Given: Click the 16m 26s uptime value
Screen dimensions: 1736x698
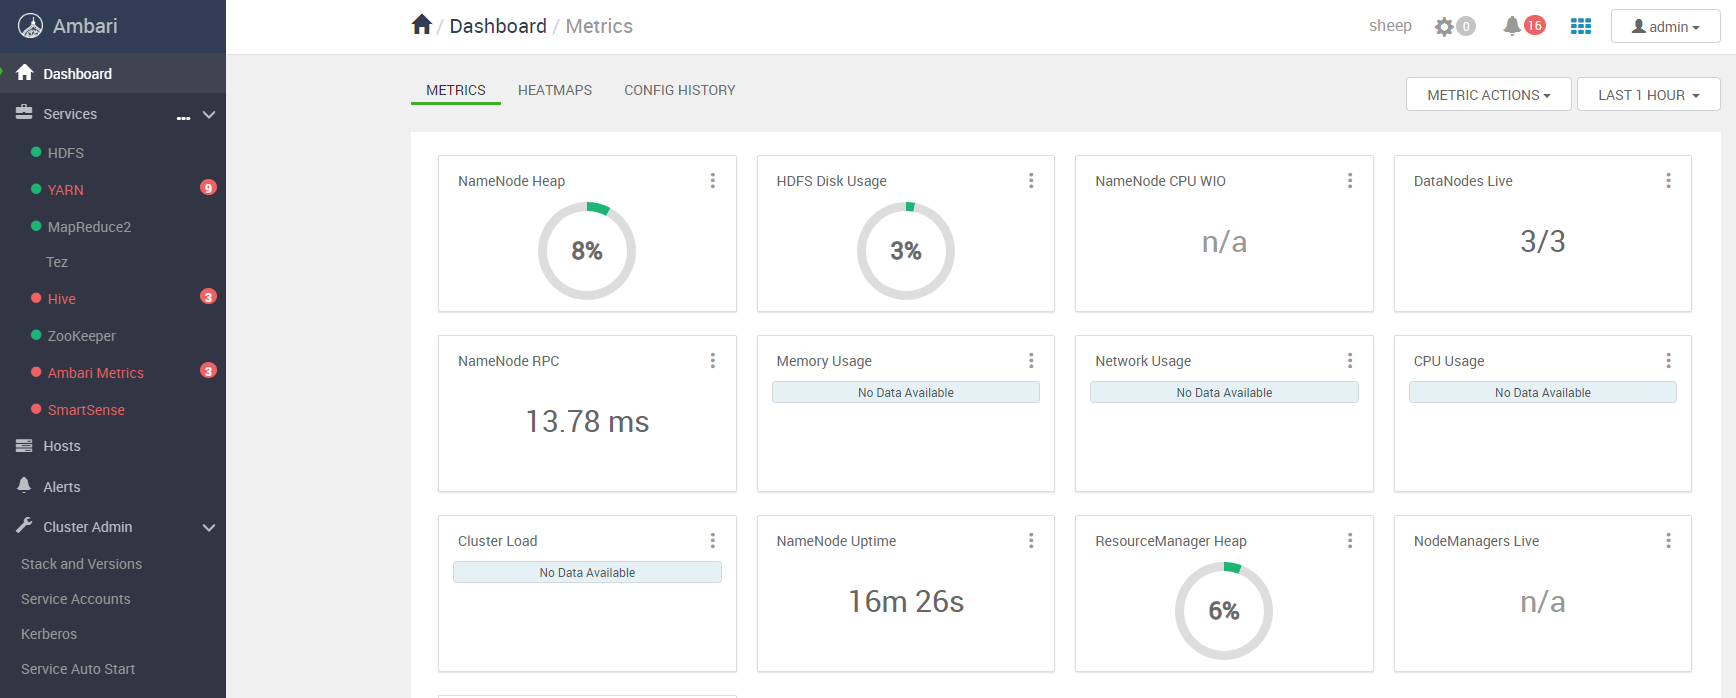Looking at the screenshot, I should [906, 601].
